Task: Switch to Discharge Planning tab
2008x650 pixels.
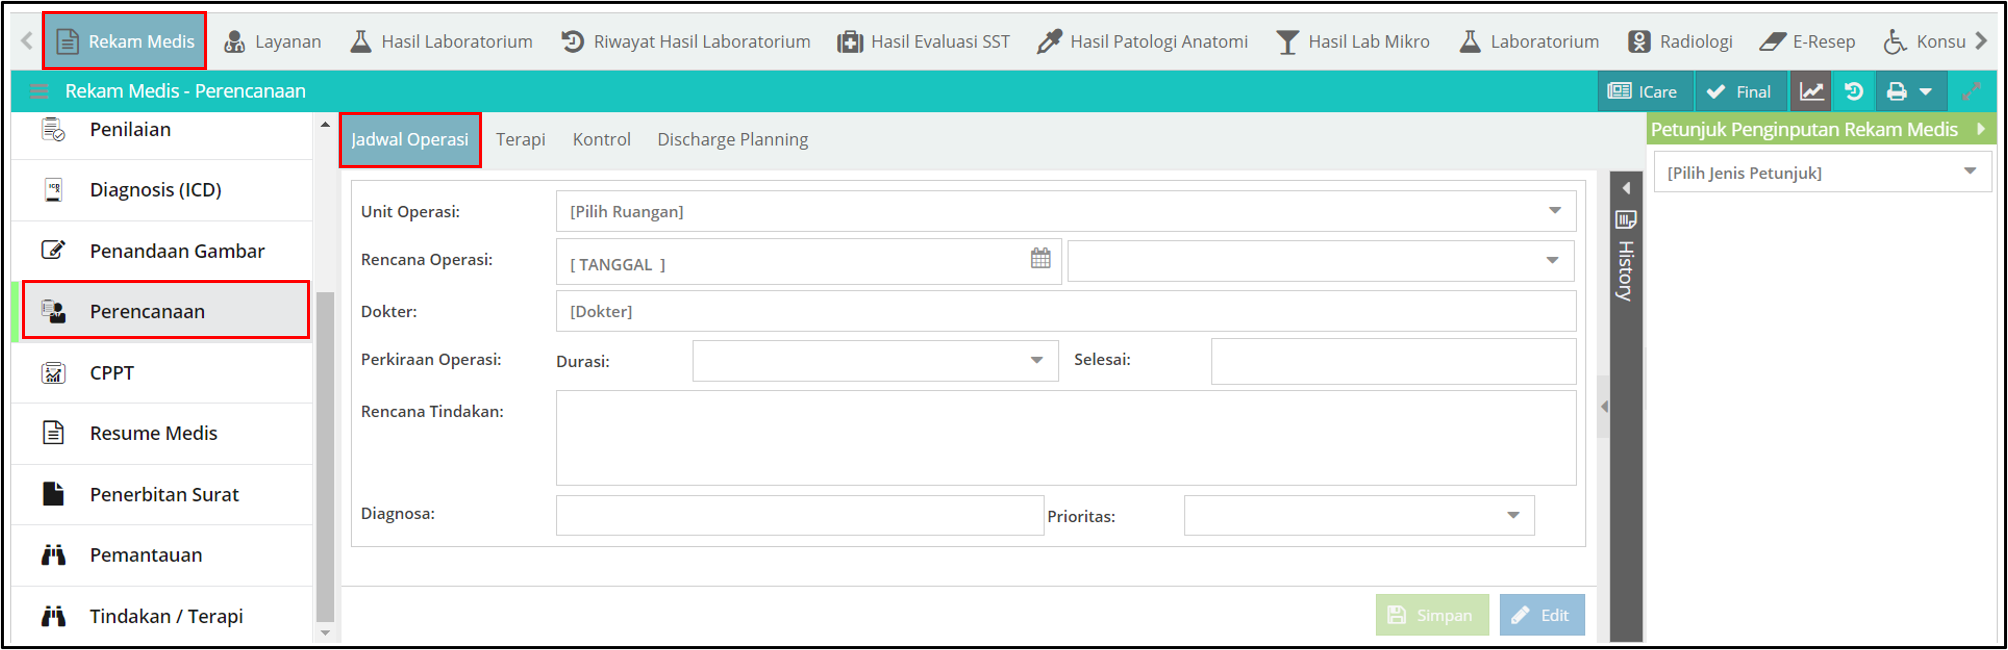Action: (x=733, y=140)
